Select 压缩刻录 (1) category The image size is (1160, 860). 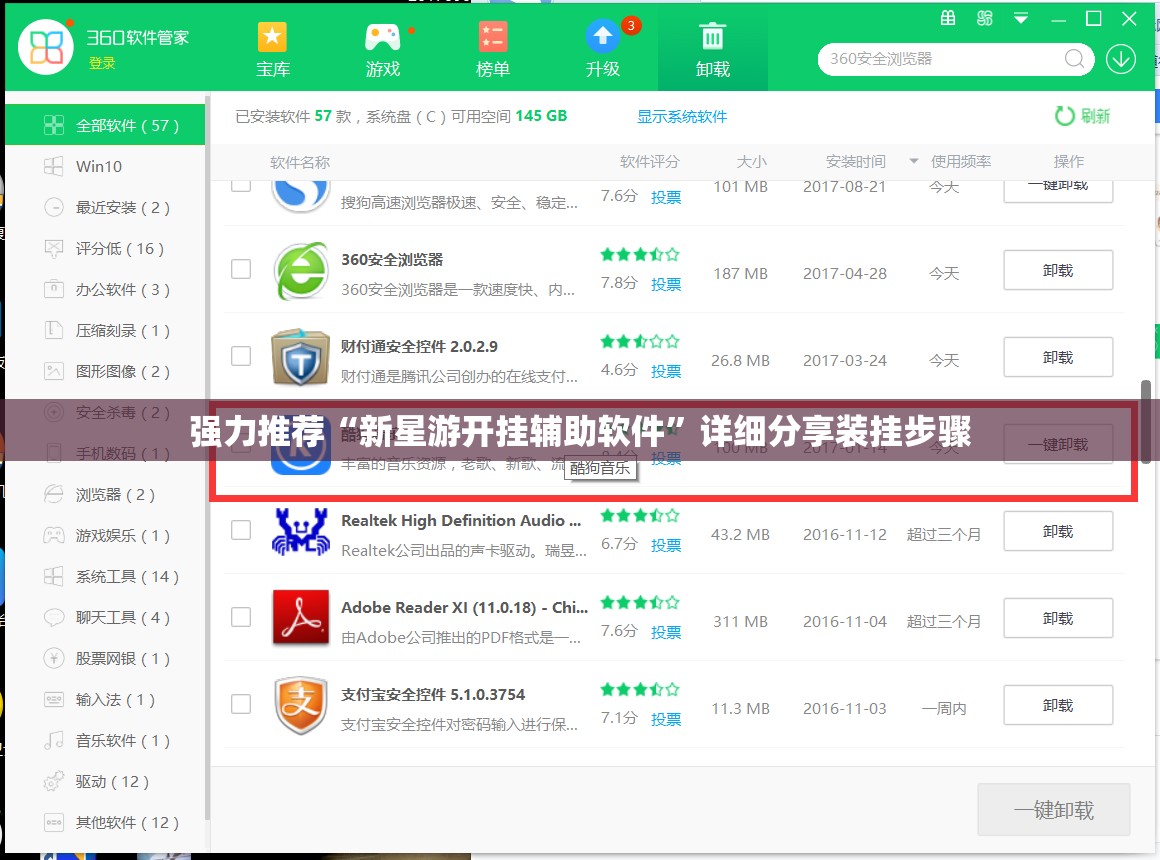pos(105,331)
